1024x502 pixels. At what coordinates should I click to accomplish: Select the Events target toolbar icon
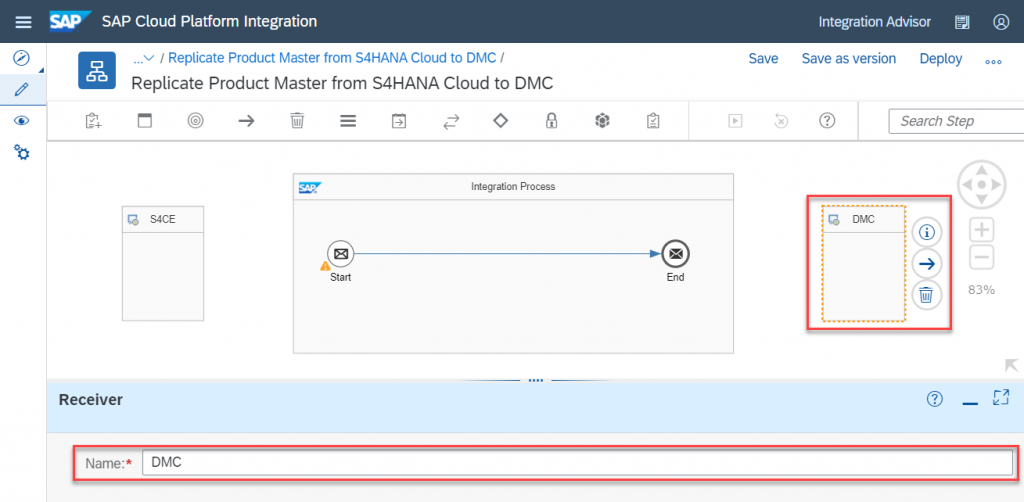[195, 121]
